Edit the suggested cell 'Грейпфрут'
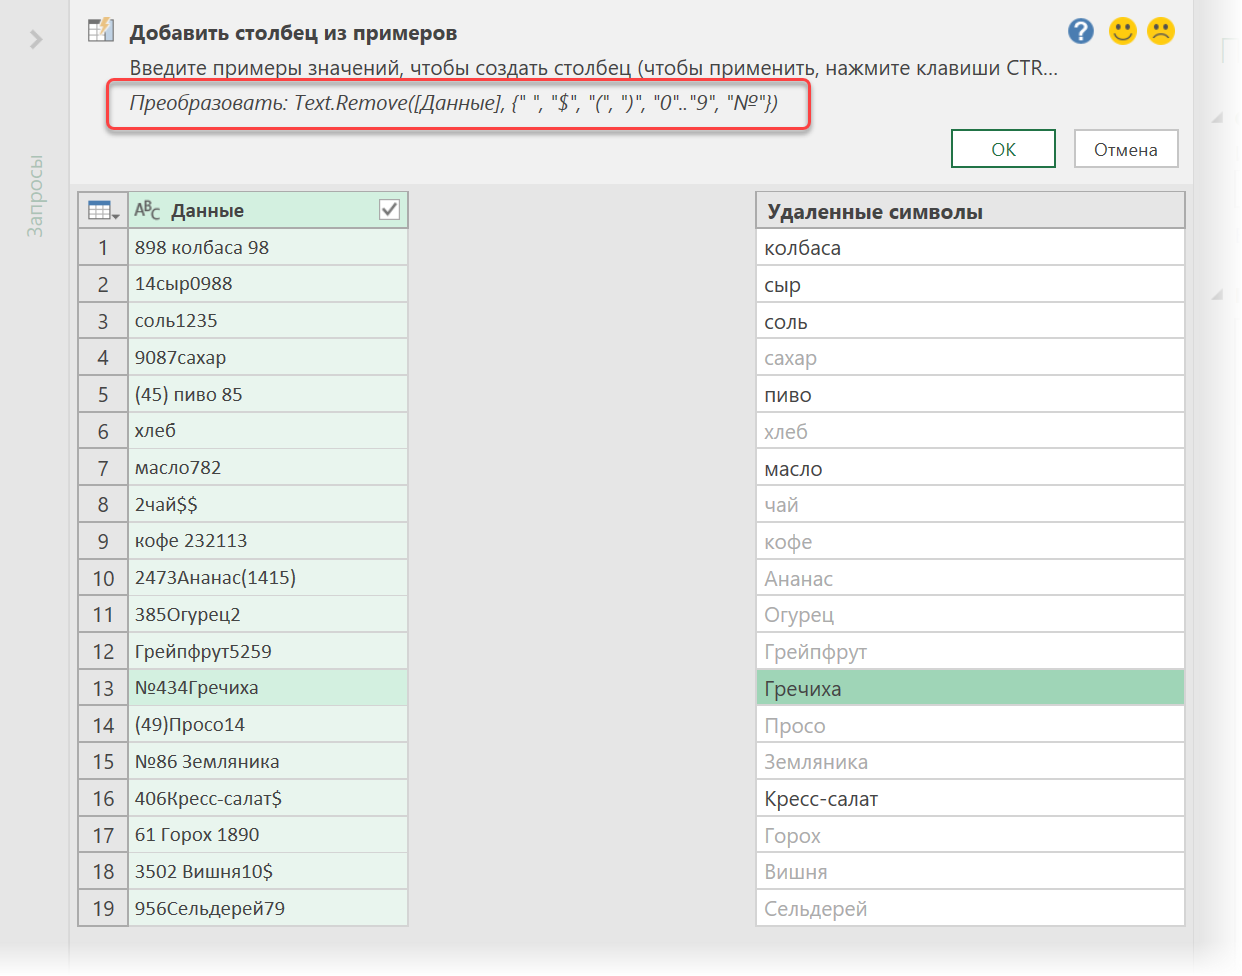 [x=970, y=652]
